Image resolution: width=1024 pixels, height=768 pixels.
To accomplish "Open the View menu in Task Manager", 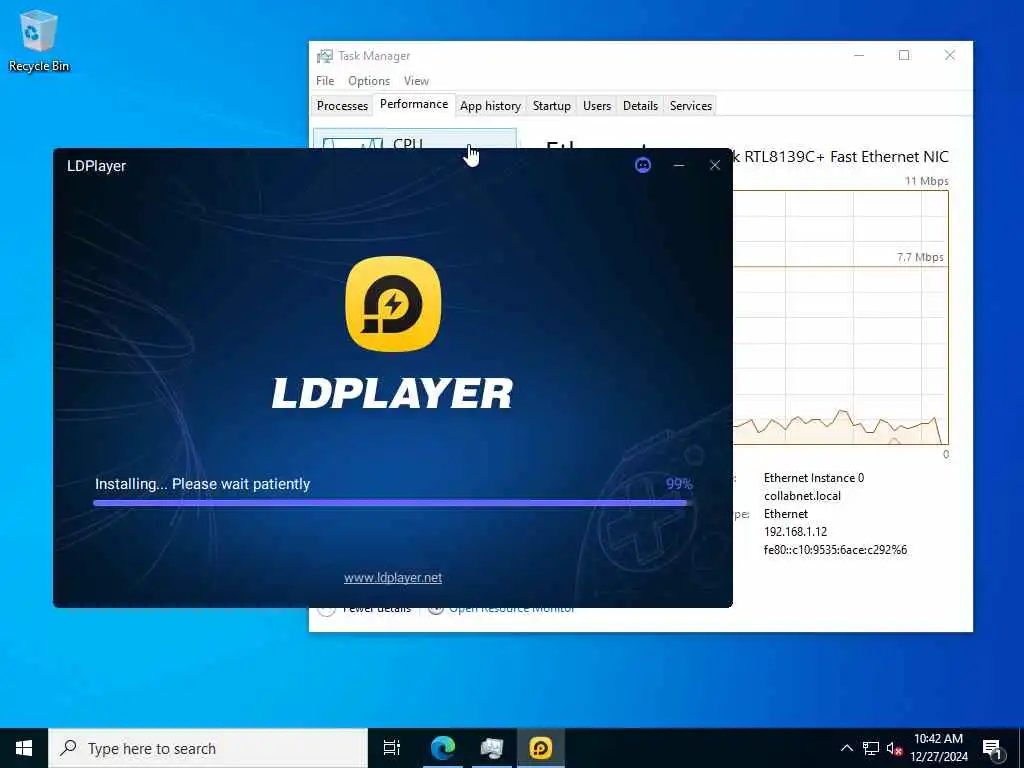I will (x=416, y=81).
